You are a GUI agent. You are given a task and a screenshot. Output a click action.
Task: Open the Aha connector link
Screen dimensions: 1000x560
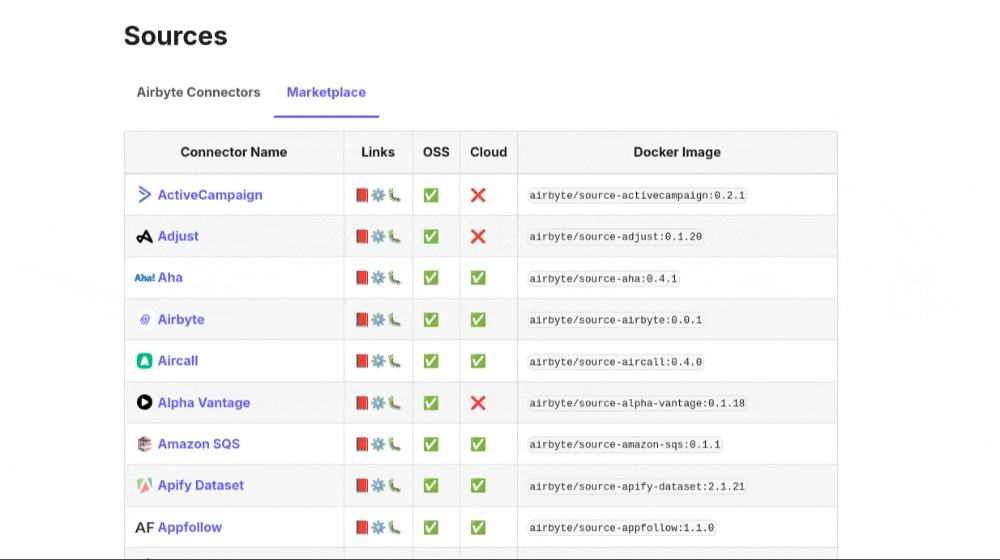coord(170,277)
